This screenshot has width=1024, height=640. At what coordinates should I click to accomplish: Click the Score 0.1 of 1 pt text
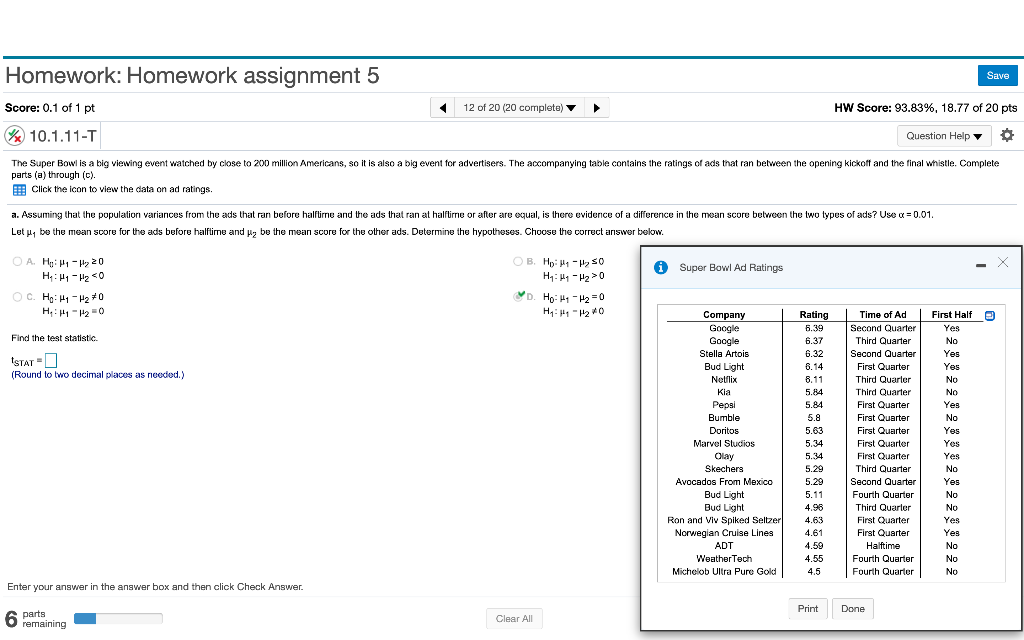pyautogui.click(x=50, y=108)
